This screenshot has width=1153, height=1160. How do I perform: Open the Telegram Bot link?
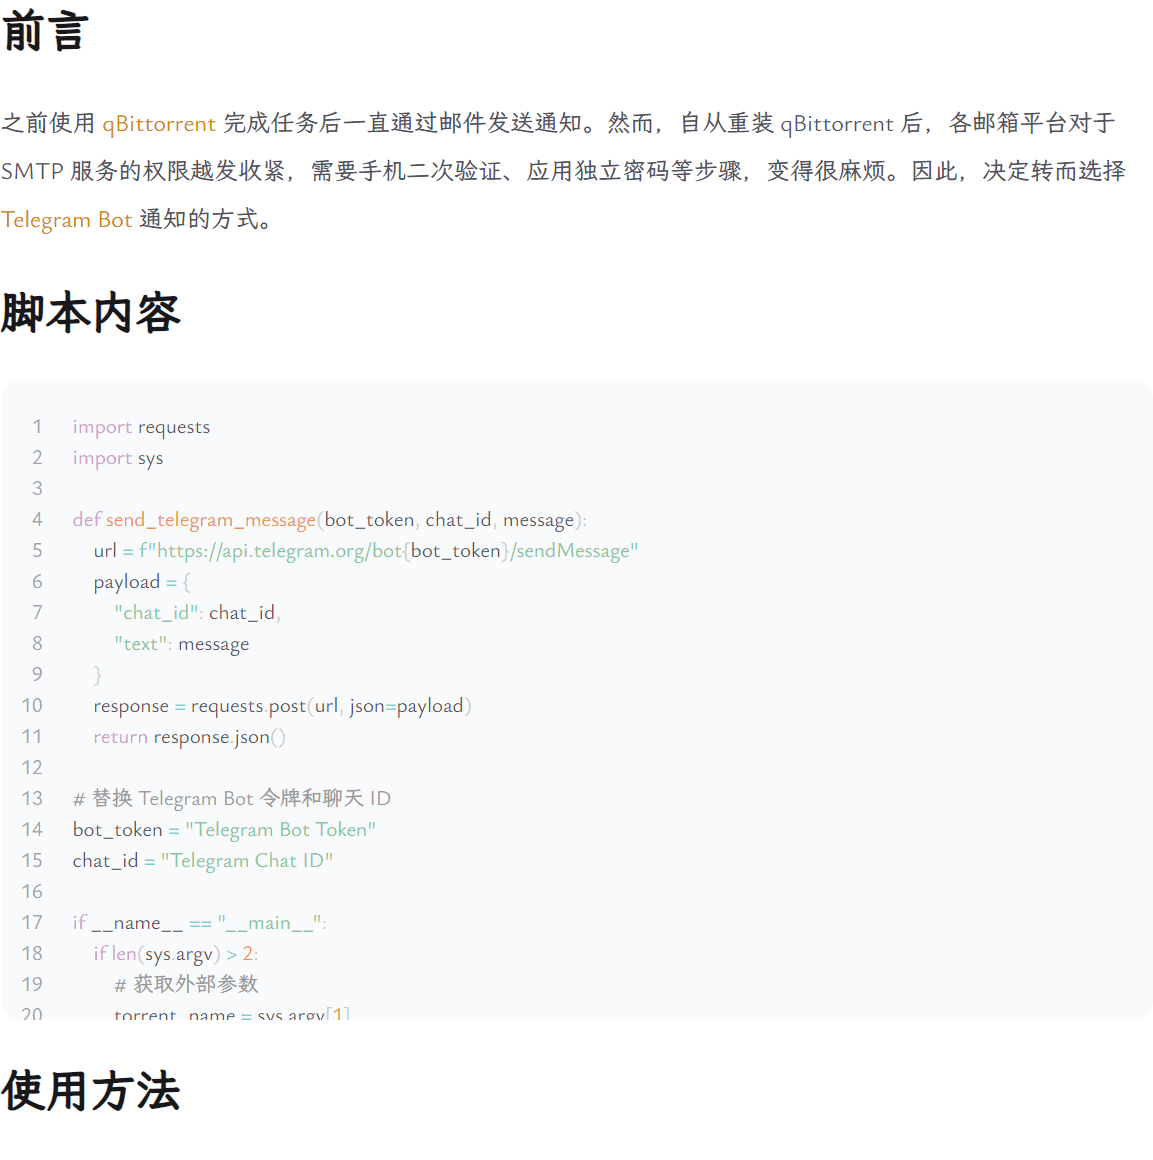point(67,220)
